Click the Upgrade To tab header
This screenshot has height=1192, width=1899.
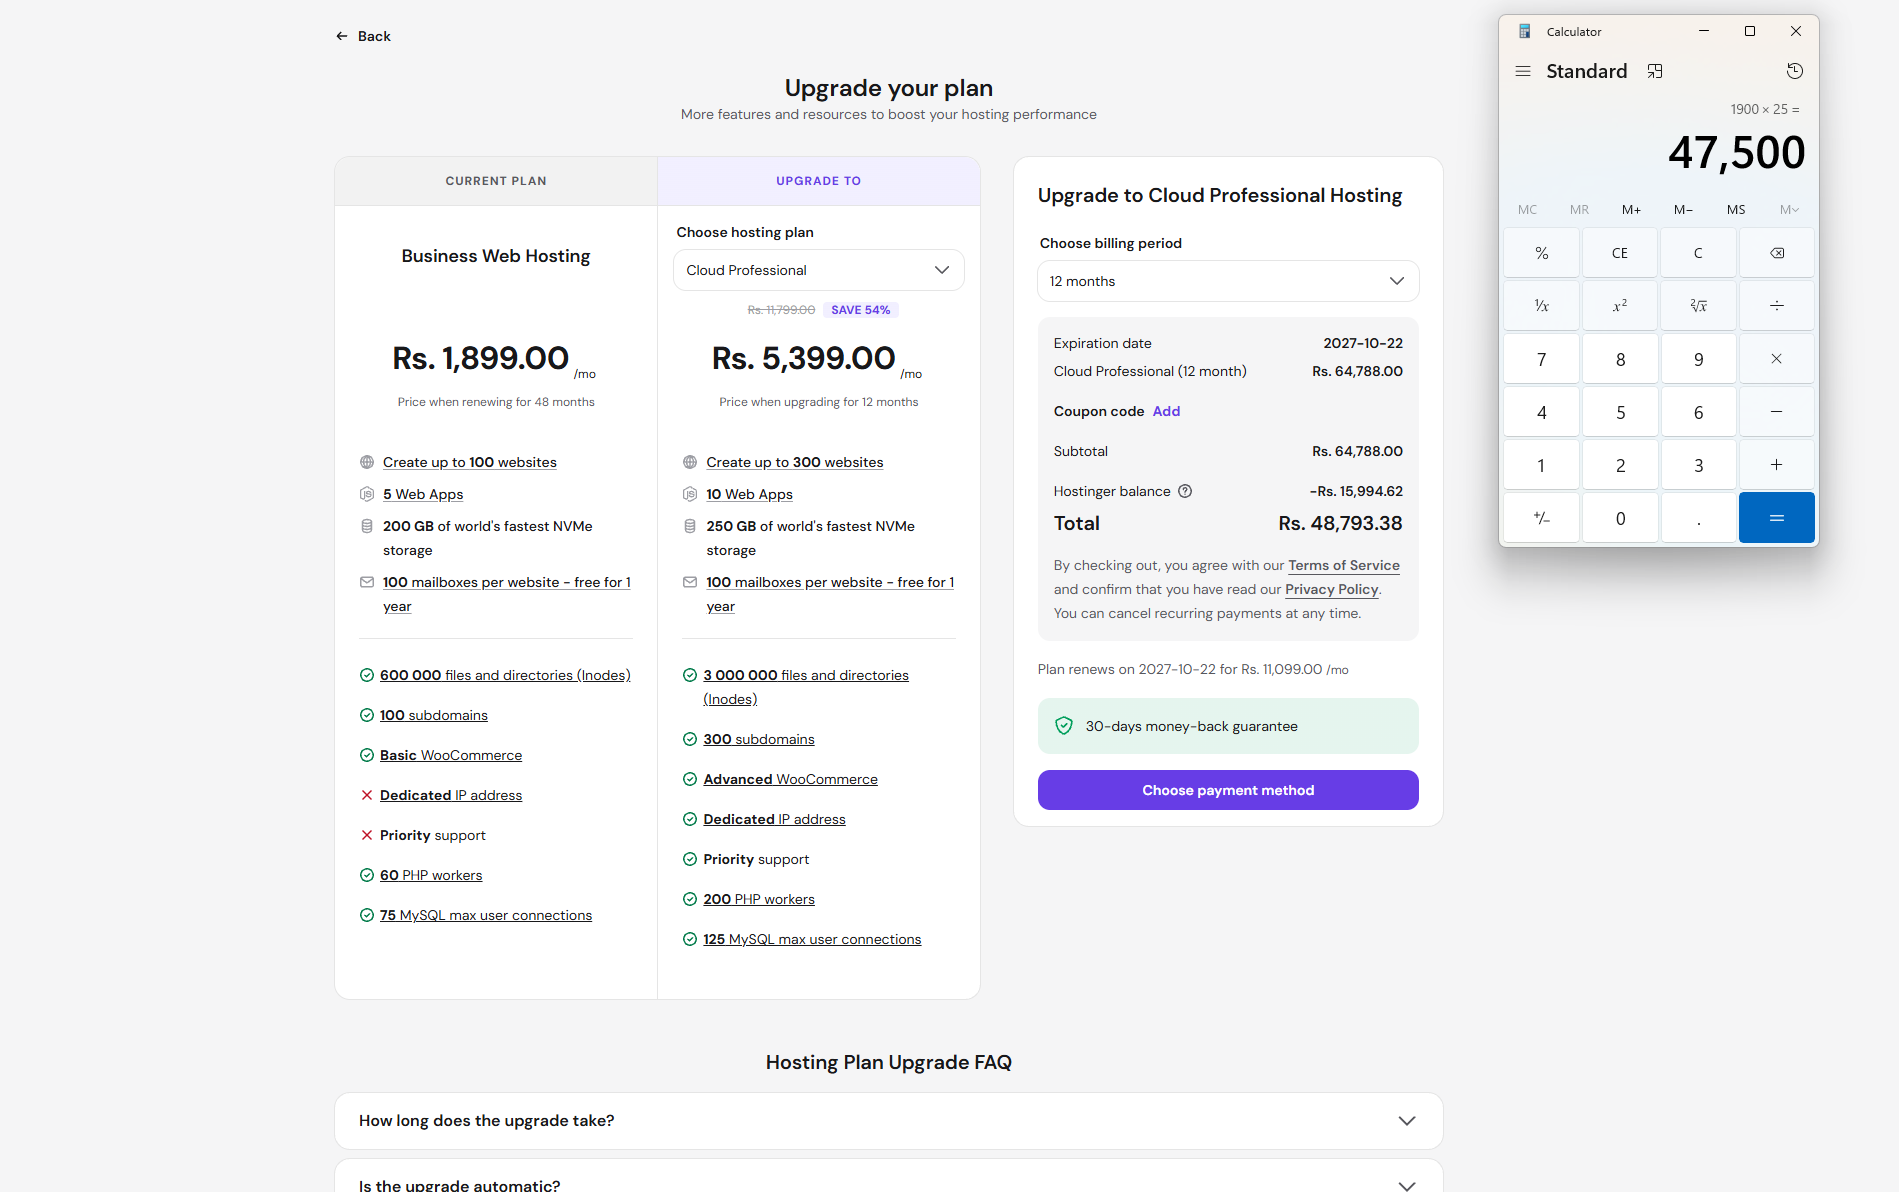pyautogui.click(x=818, y=181)
